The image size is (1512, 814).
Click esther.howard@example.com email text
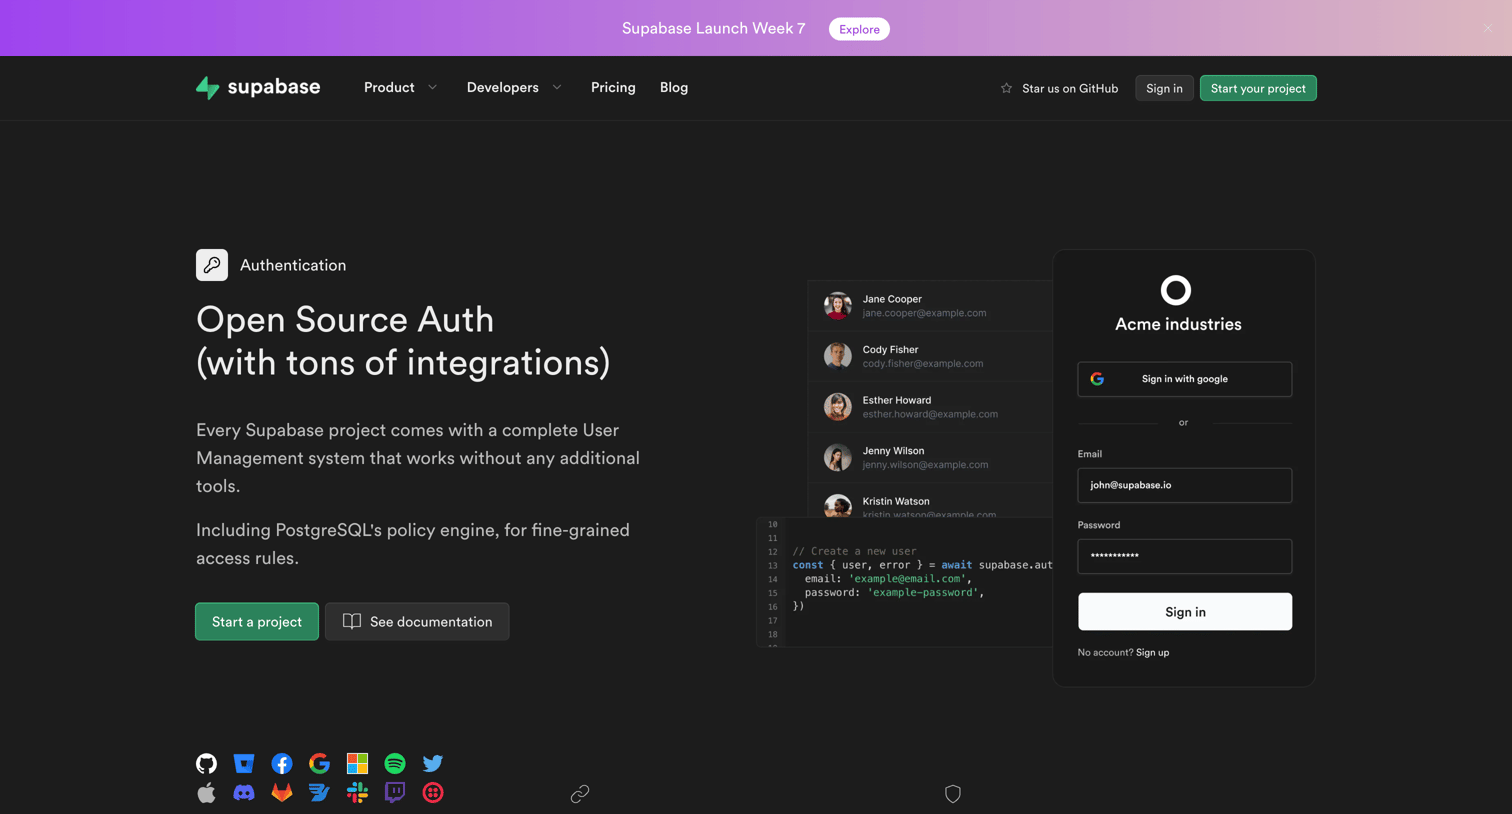930,414
